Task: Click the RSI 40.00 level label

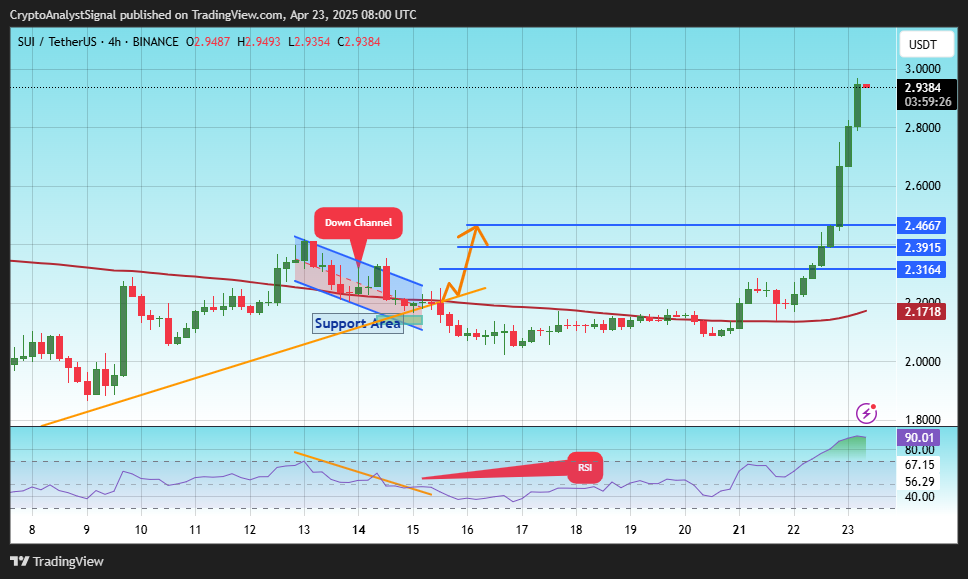Action: [x=919, y=497]
